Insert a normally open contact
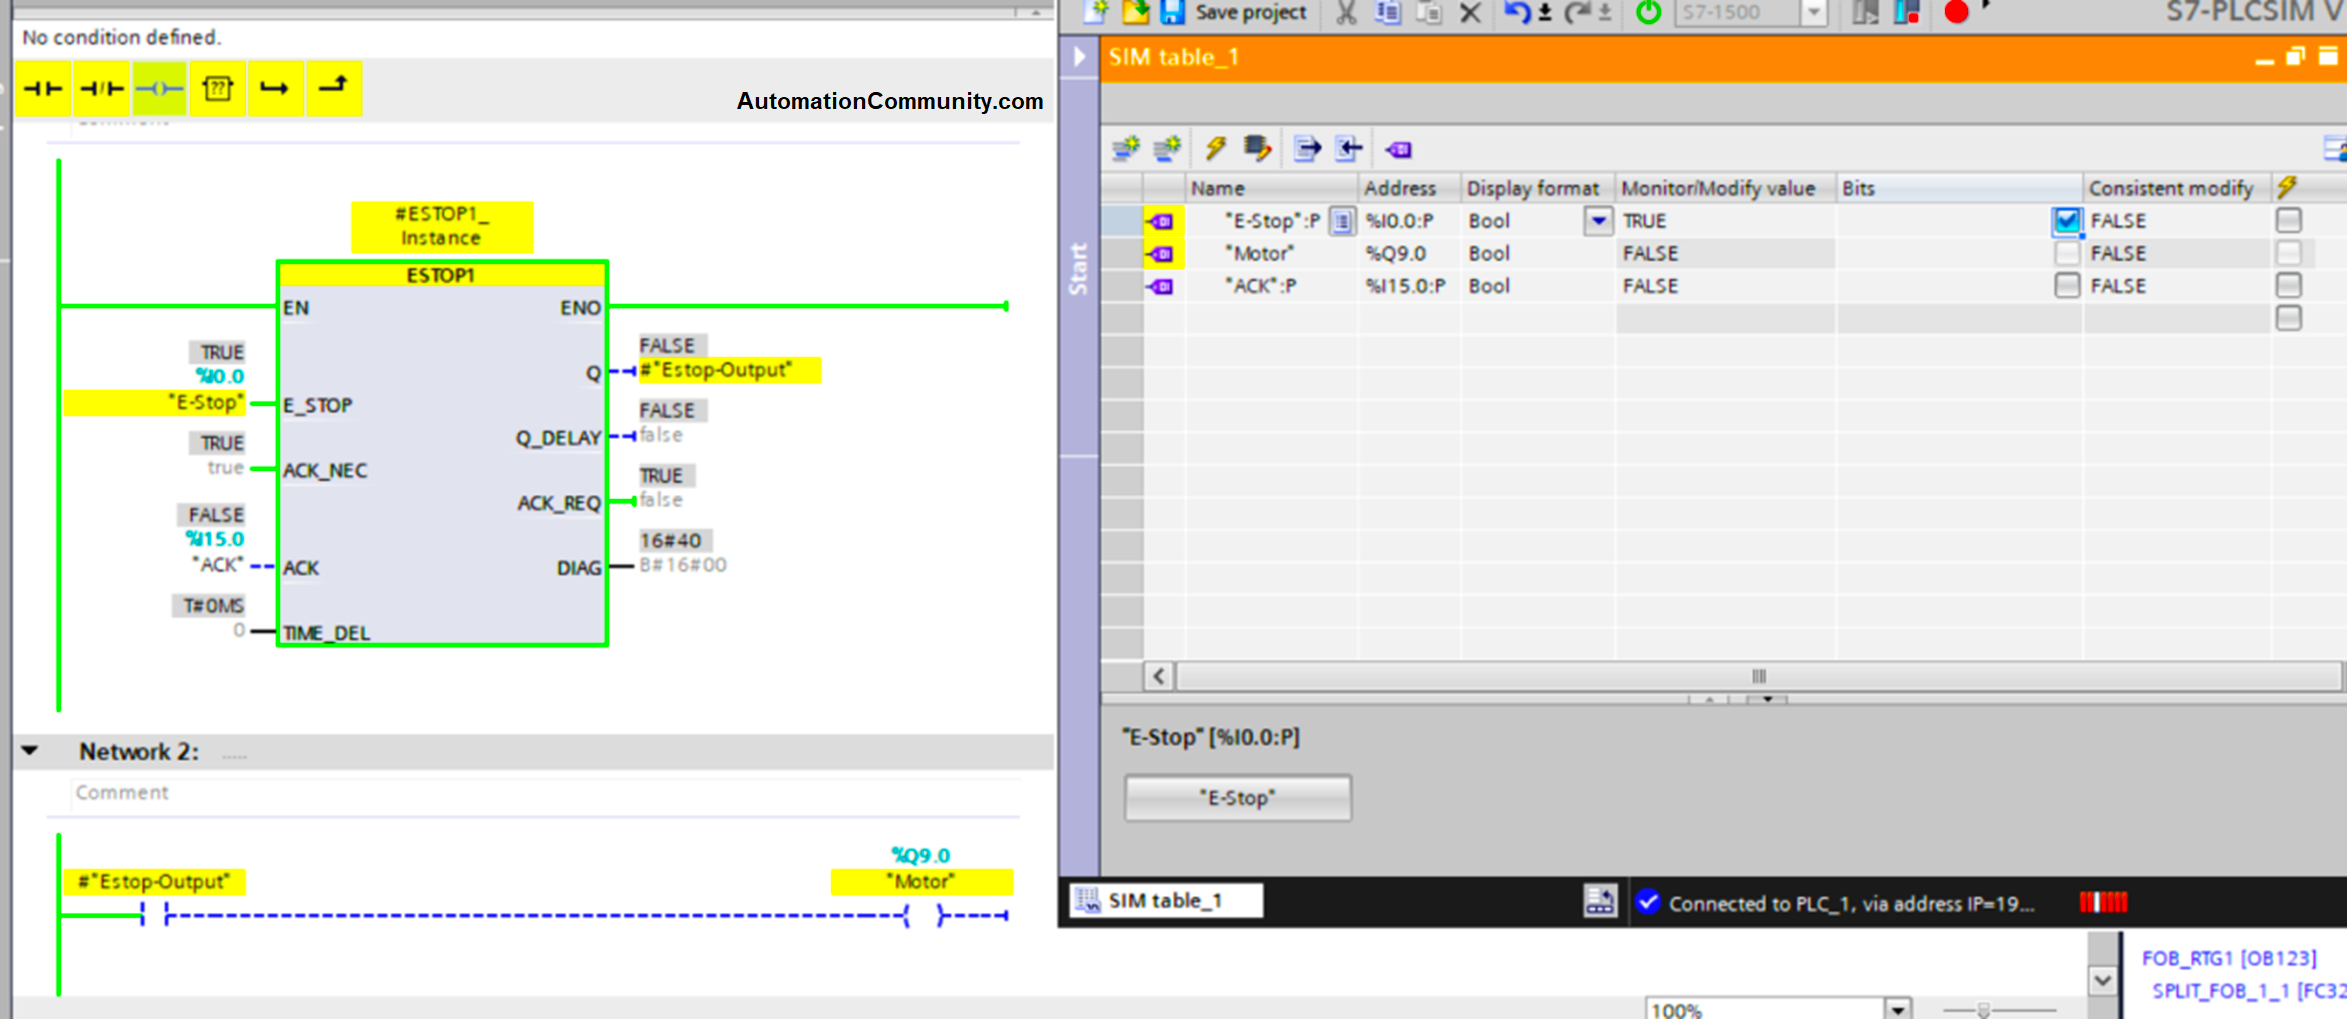Image resolution: width=2347 pixels, height=1019 pixels. 43,89
